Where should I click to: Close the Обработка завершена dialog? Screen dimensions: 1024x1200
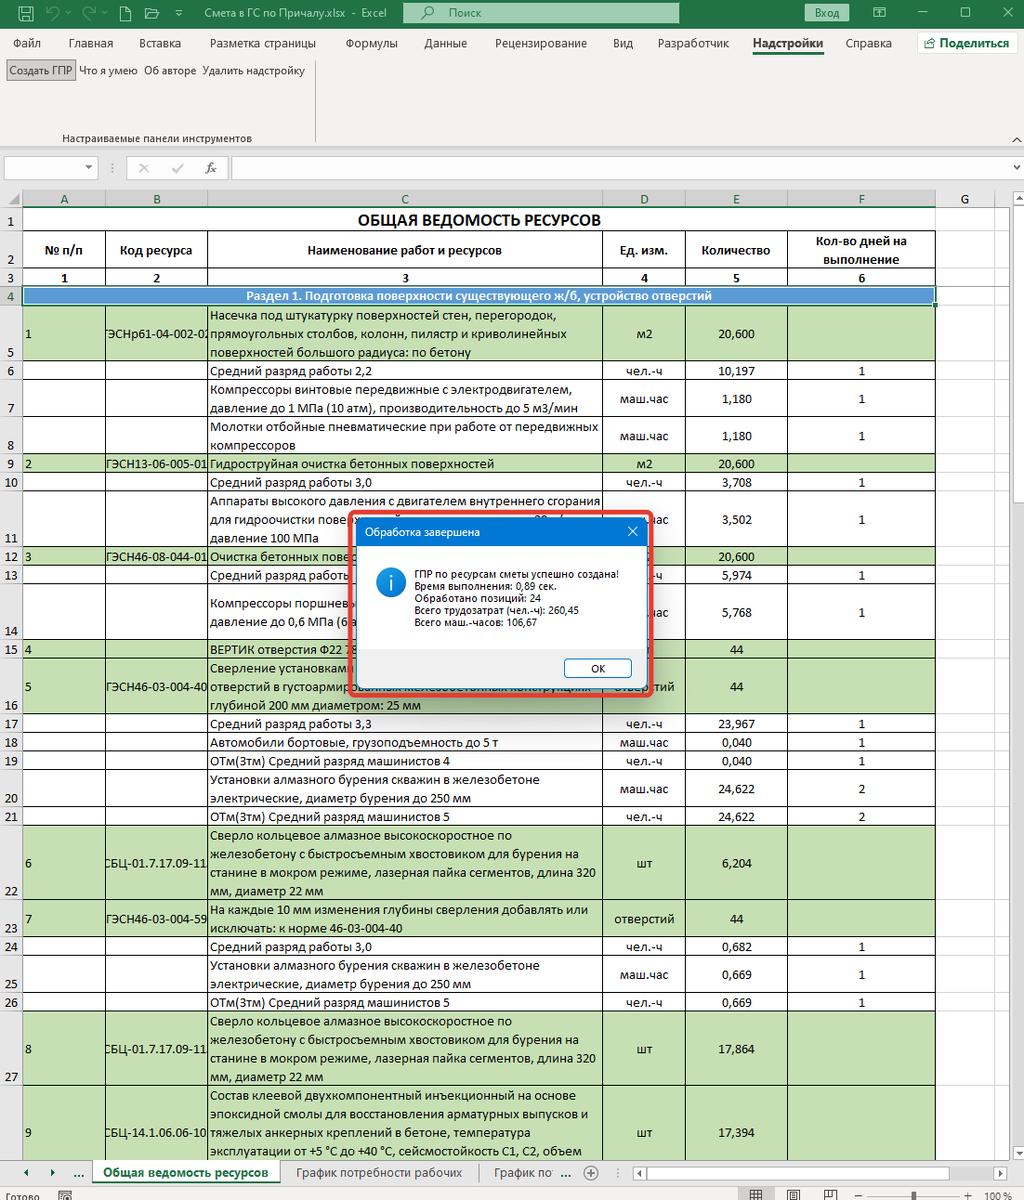pos(632,532)
